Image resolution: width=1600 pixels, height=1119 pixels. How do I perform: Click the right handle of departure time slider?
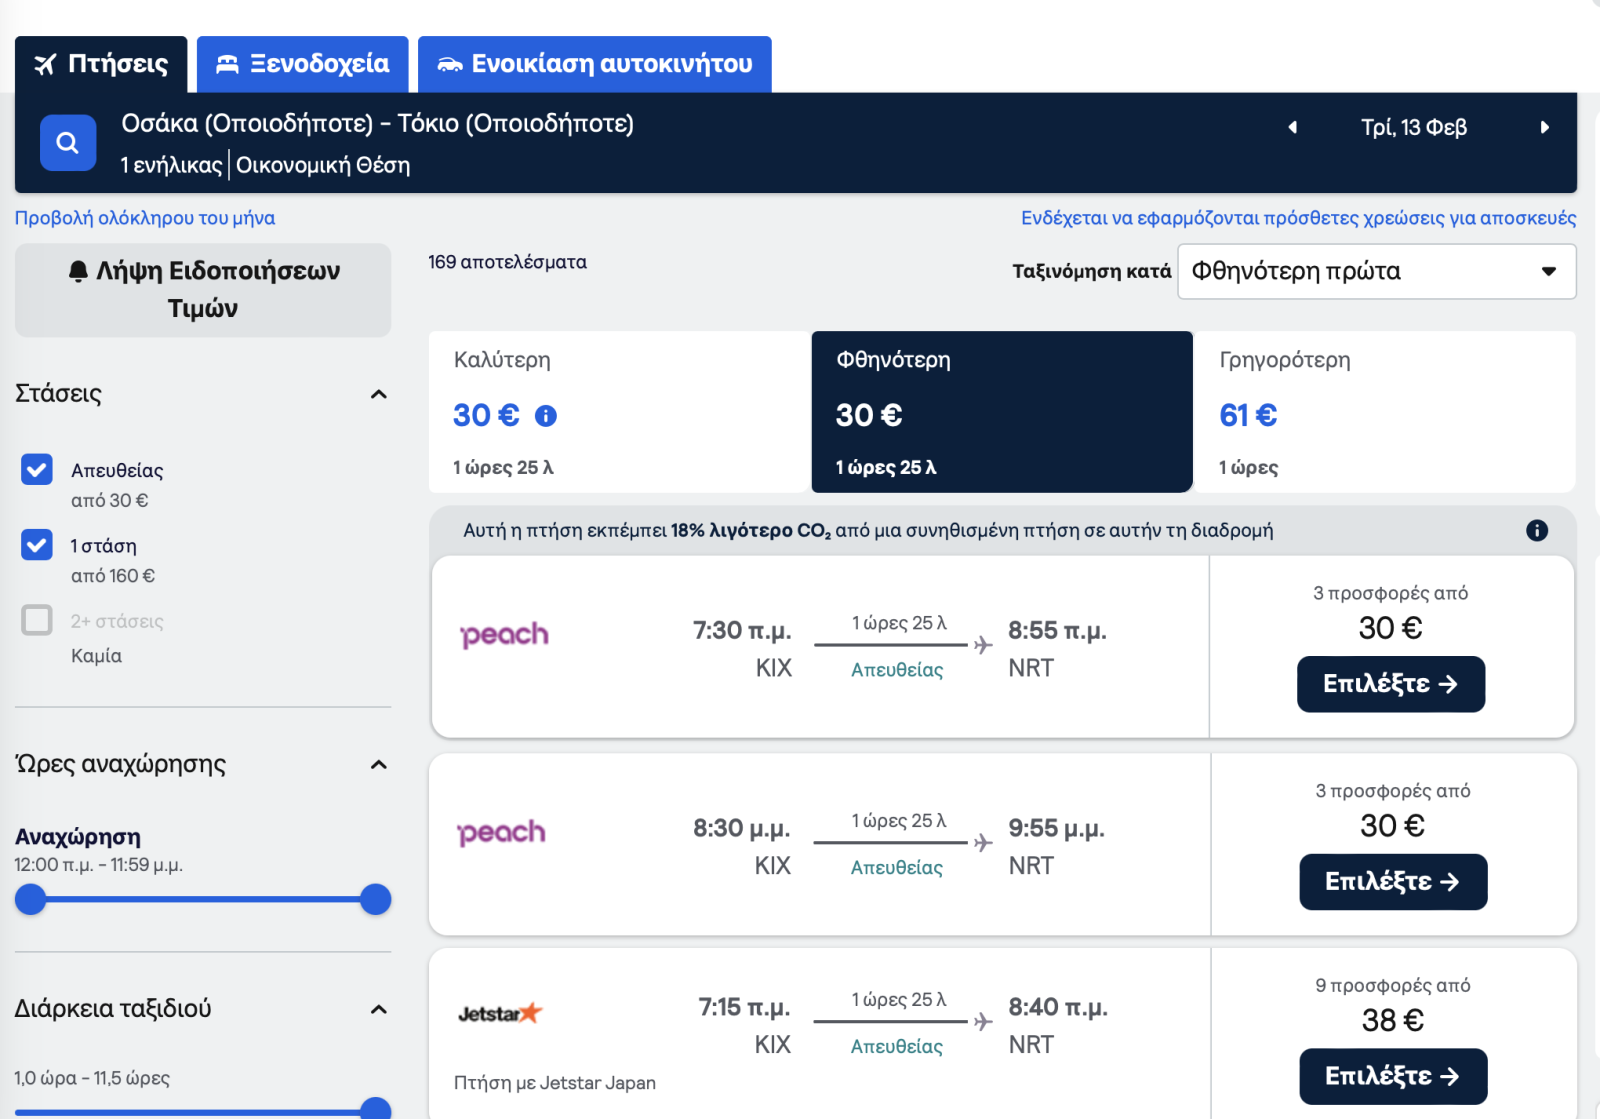coord(375,900)
